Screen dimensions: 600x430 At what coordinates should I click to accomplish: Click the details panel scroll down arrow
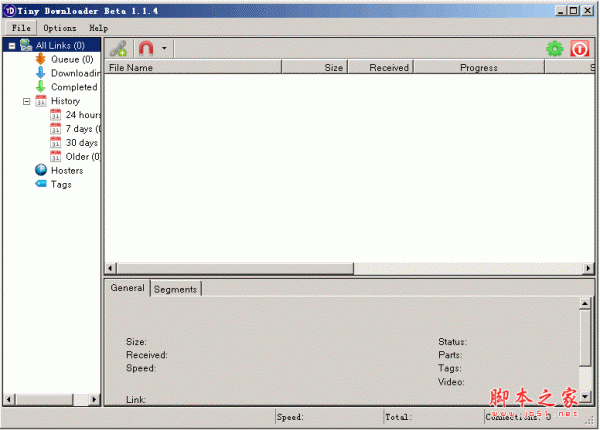tap(585, 396)
